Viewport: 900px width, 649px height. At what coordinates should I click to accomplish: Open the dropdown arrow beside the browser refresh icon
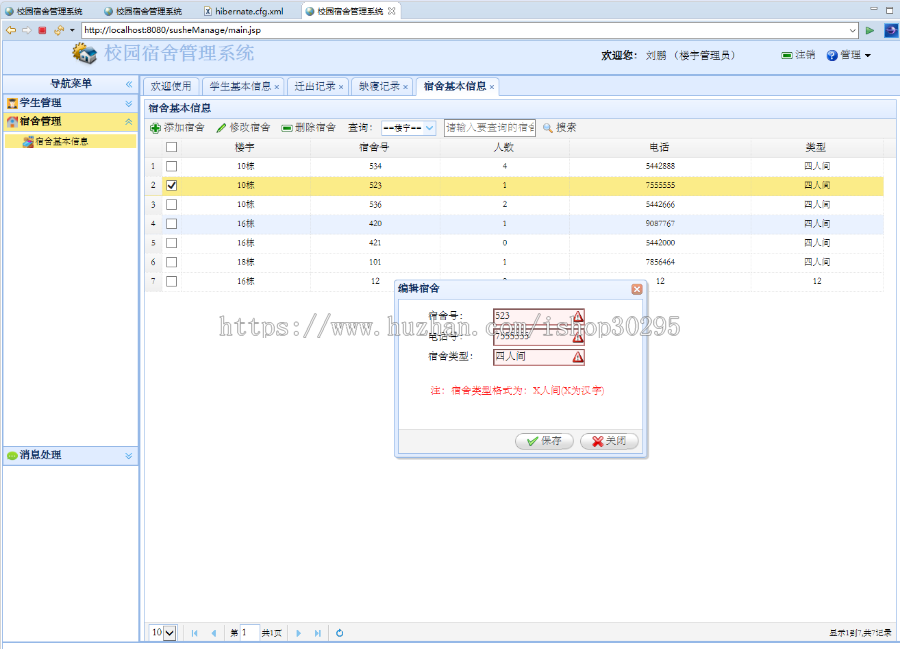pyautogui.click(x=72, y=30)
